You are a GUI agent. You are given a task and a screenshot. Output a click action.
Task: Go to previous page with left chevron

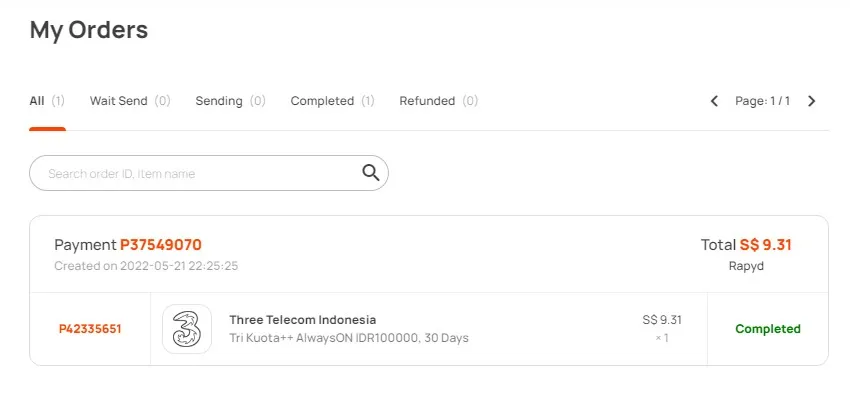[714, 101]
